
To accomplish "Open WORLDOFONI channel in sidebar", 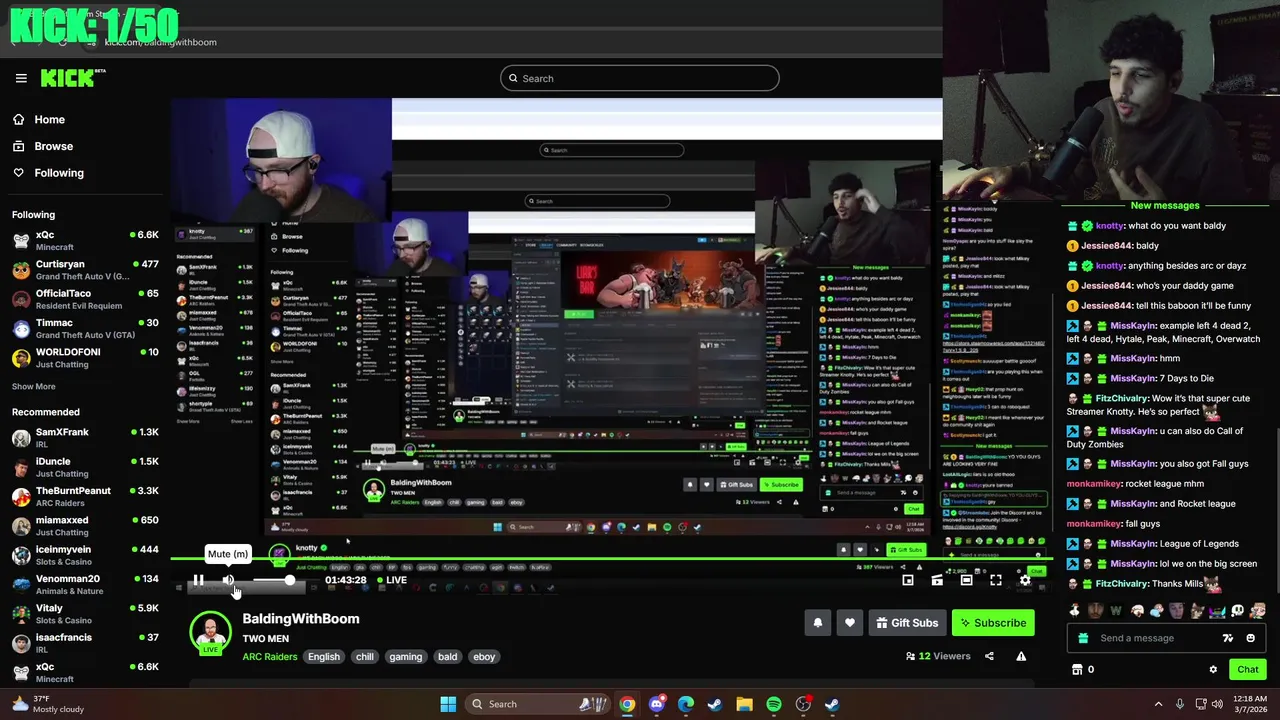I will [x=85, y=358].
